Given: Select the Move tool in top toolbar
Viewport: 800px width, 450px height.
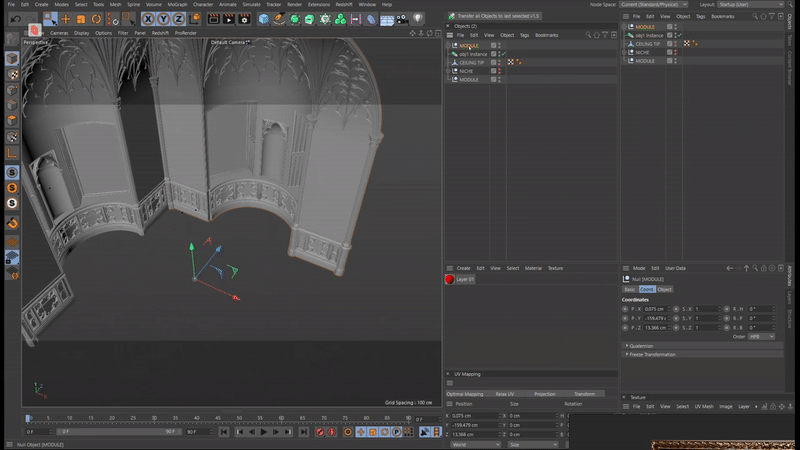Looking at the screenshot, I should pyautogui.click(x=66, y=19).
